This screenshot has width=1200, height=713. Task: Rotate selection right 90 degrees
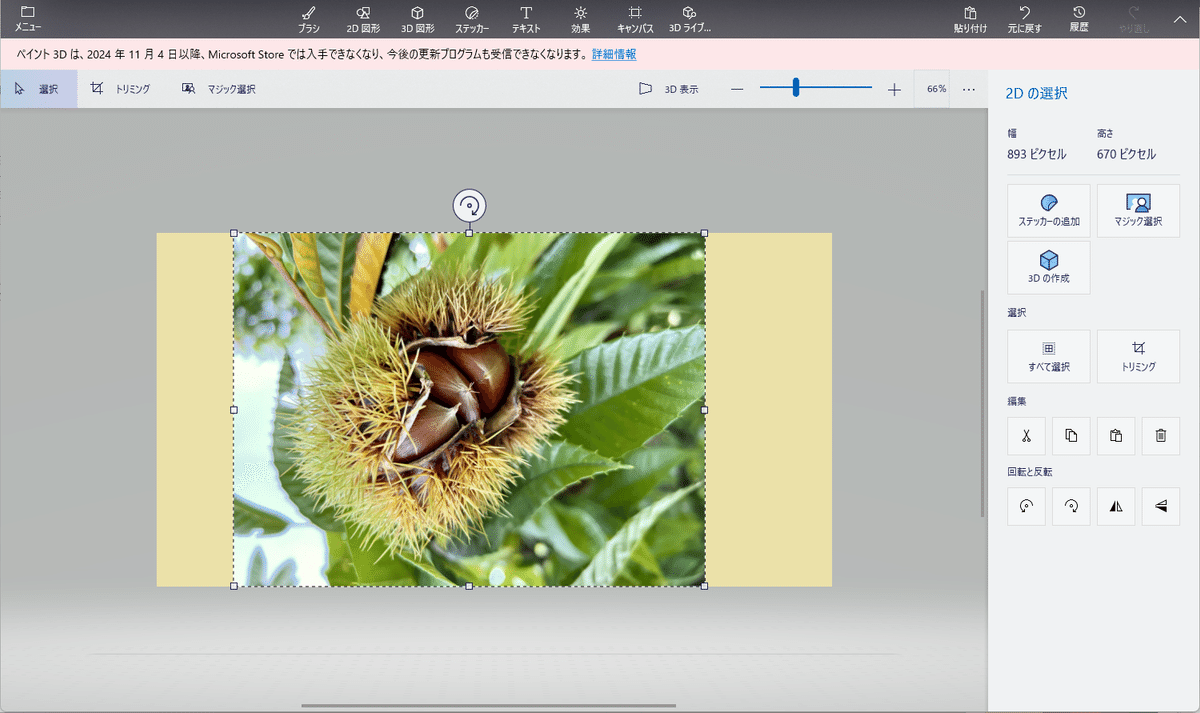pyautogui.click(x=1071, y=507)
